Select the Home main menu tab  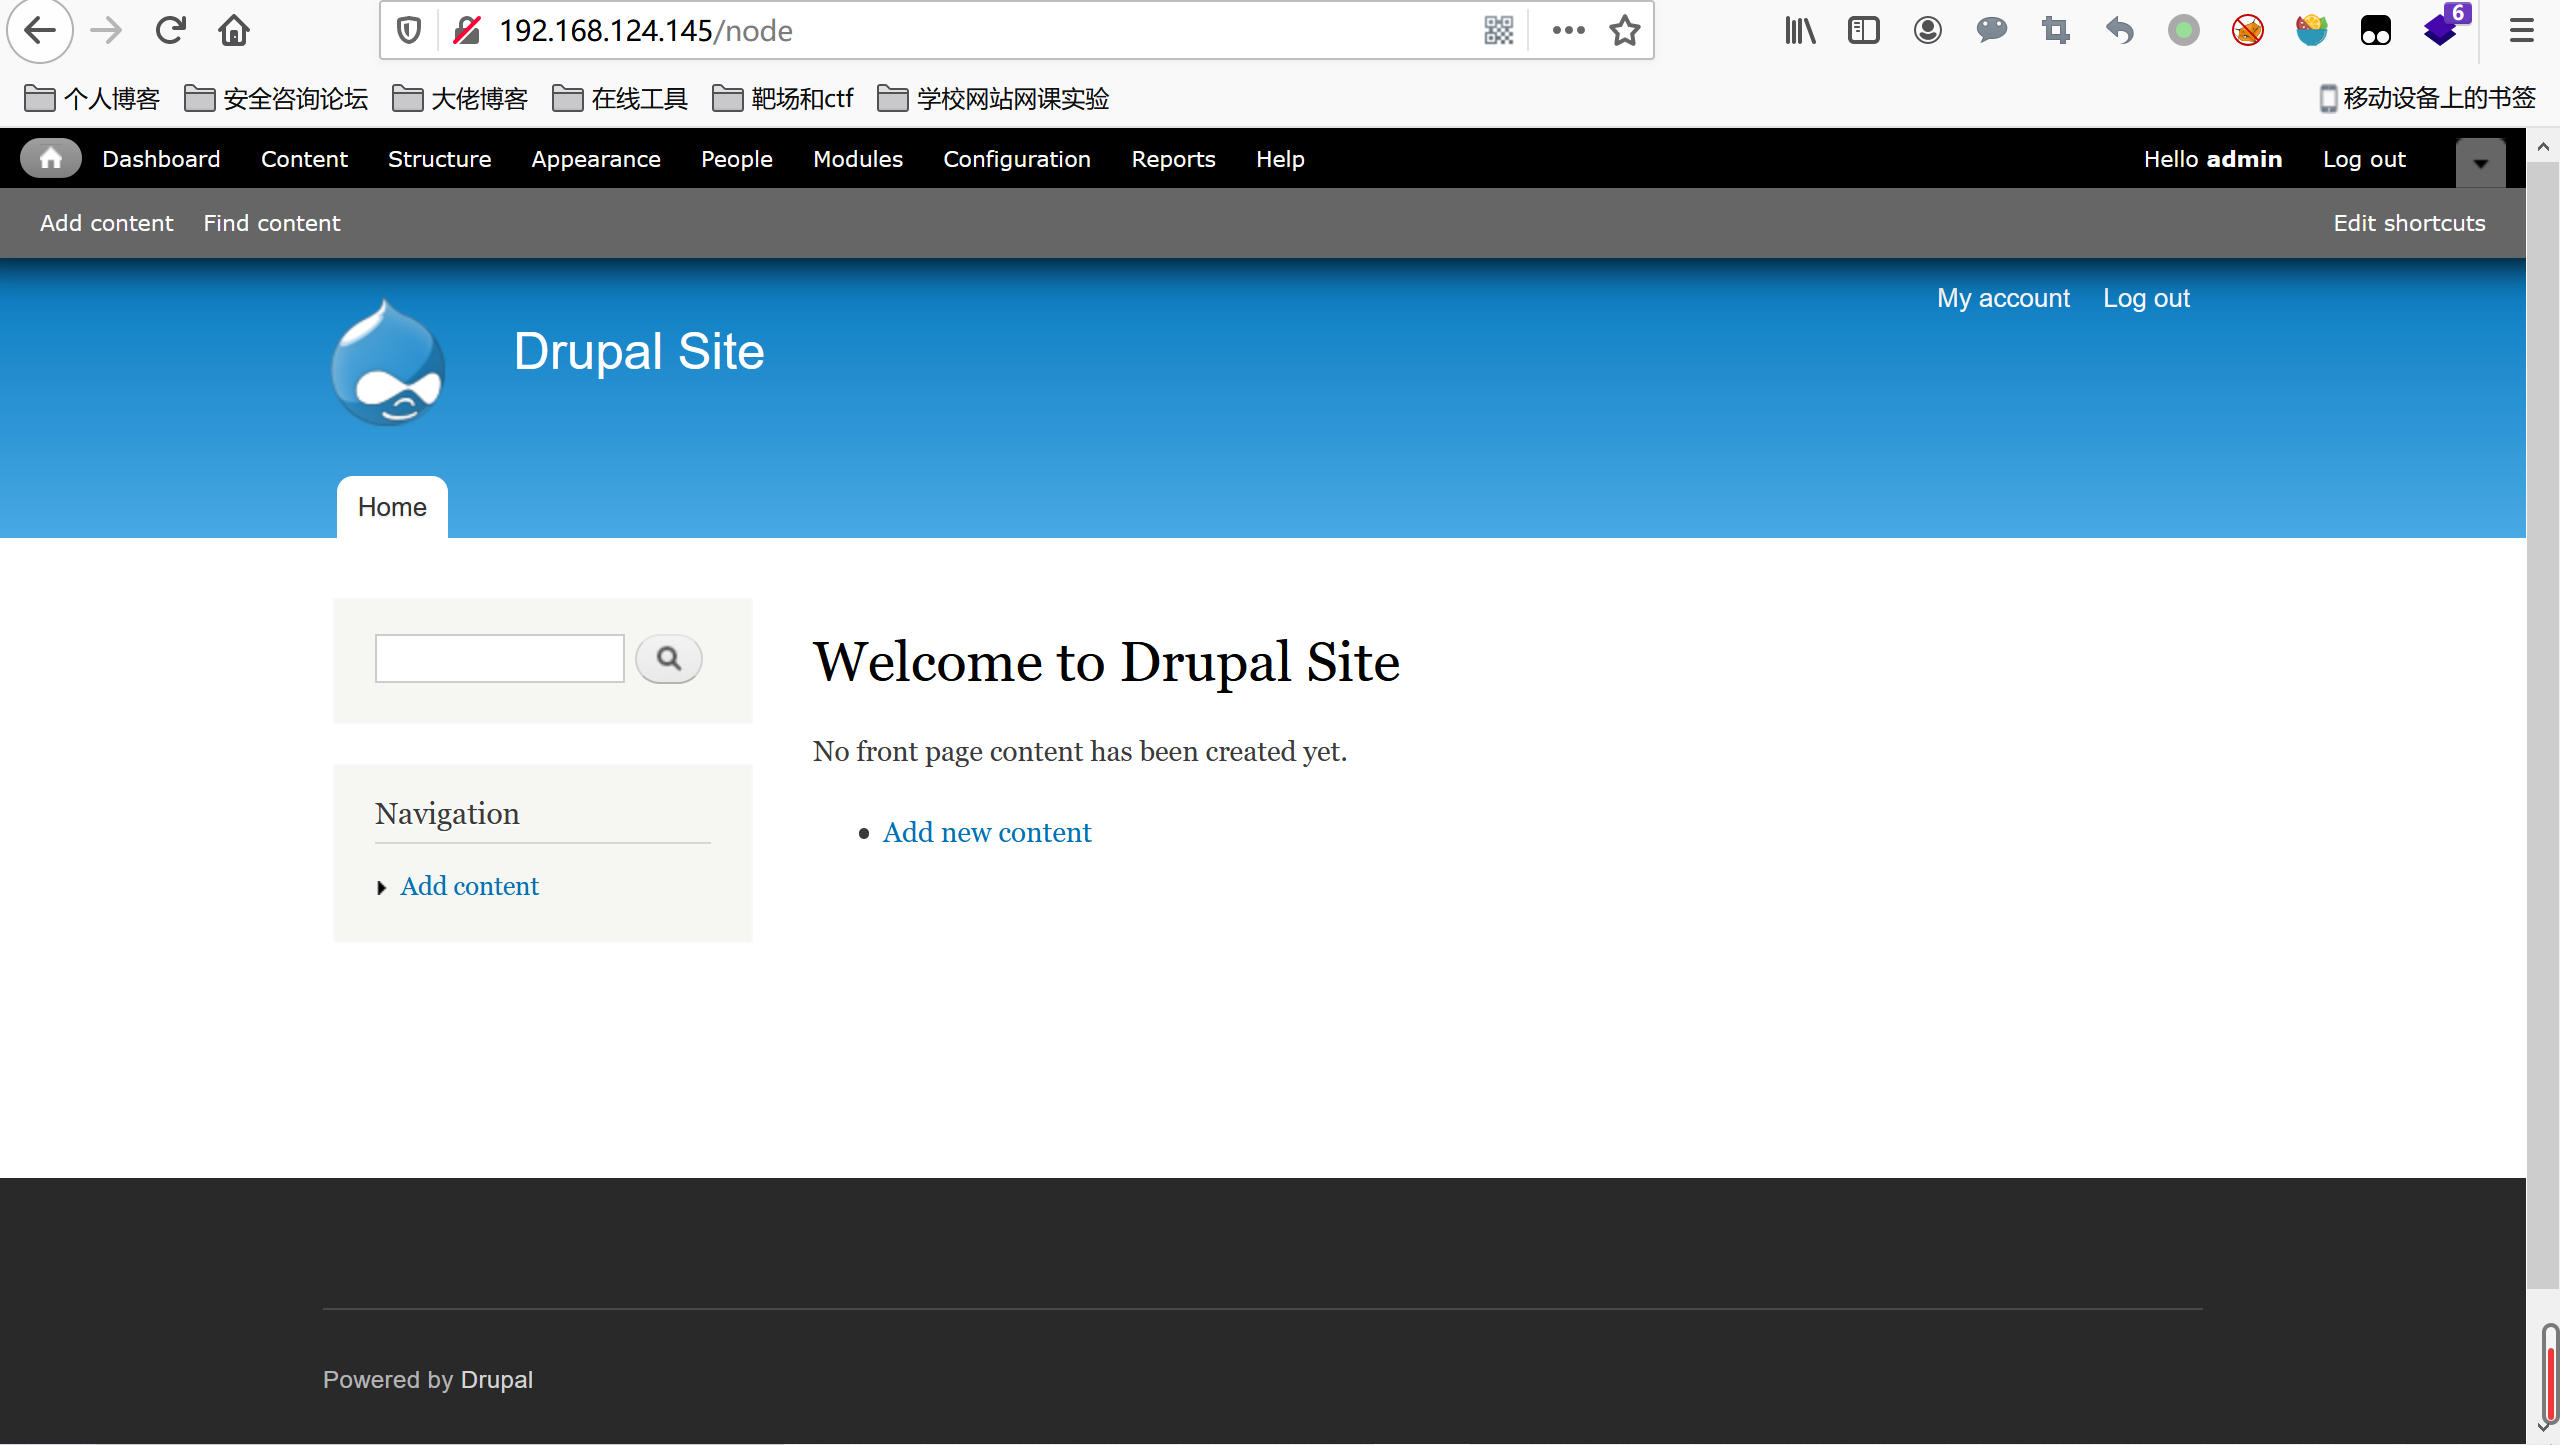[x=392, y=507]
